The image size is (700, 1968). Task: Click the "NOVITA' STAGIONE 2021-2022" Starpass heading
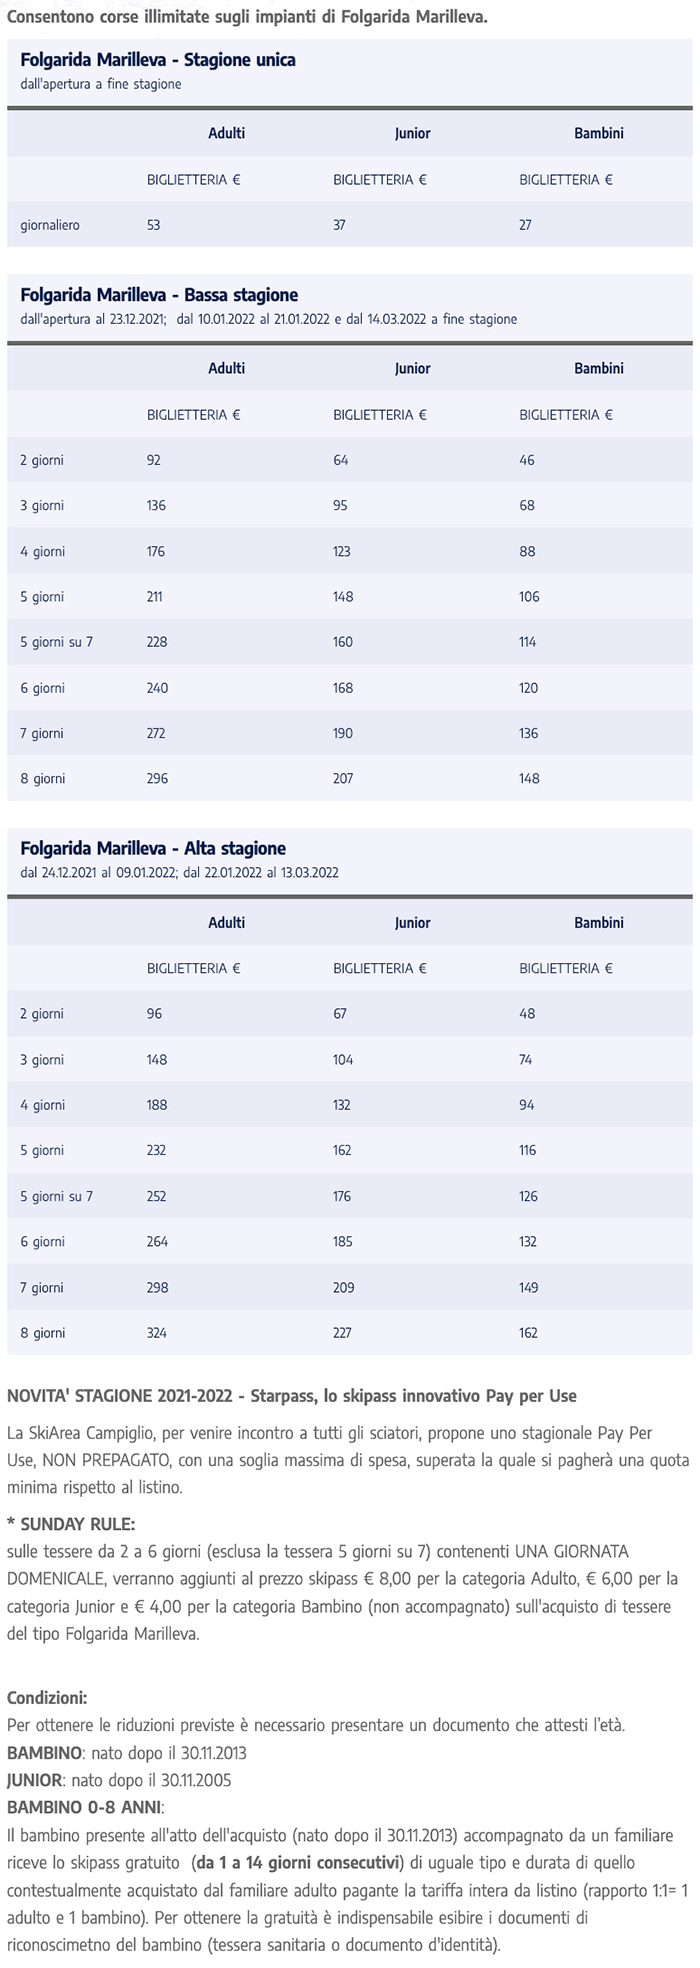[291, 1395]
